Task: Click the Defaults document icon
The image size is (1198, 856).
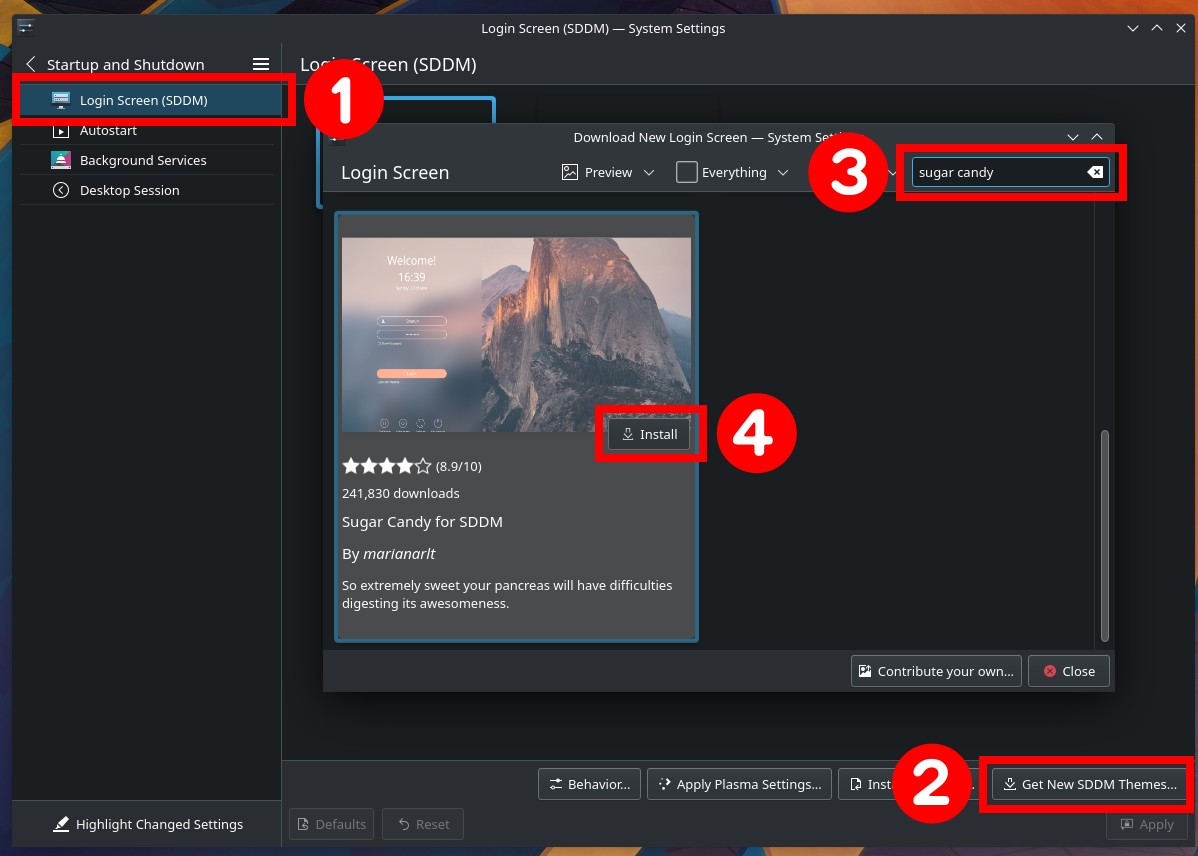Action: [303, 824]
